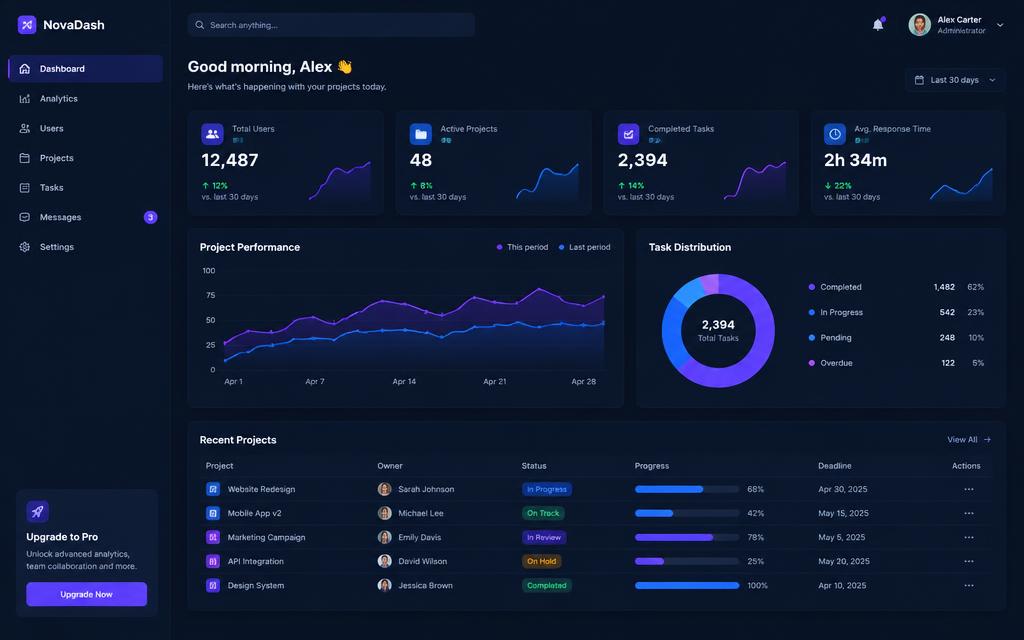
Task: Click the 12,487 total users value
Action: point(230,160)
